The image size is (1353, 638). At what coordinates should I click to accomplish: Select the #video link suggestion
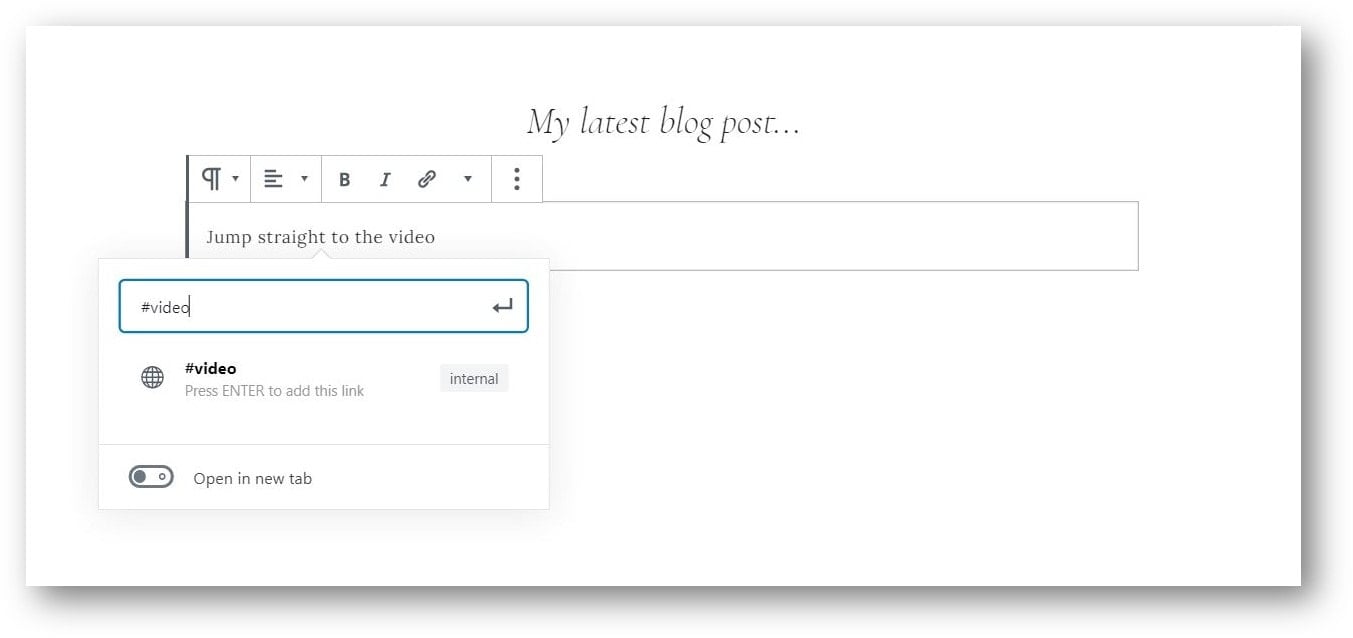(x=323, y=378)
